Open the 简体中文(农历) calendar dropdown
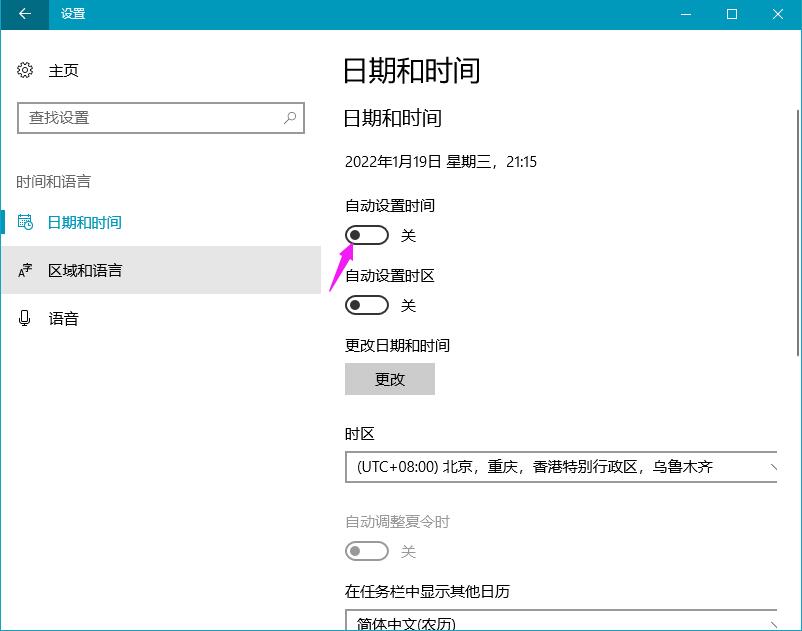802x631 pixels. pos(560,620)
